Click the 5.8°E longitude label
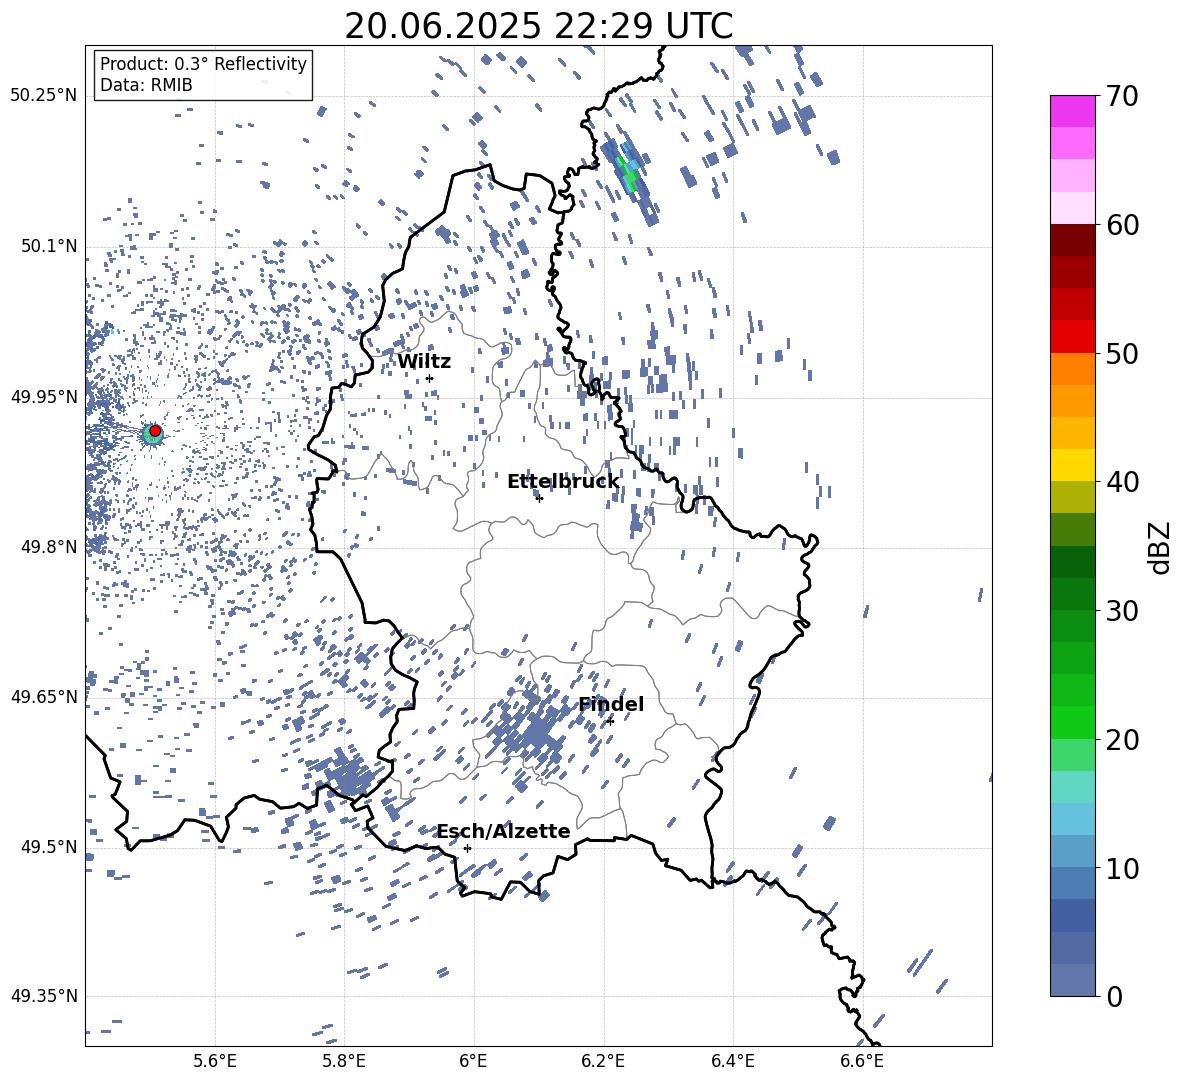The image size is (1184, 1081). point(344,1061)
